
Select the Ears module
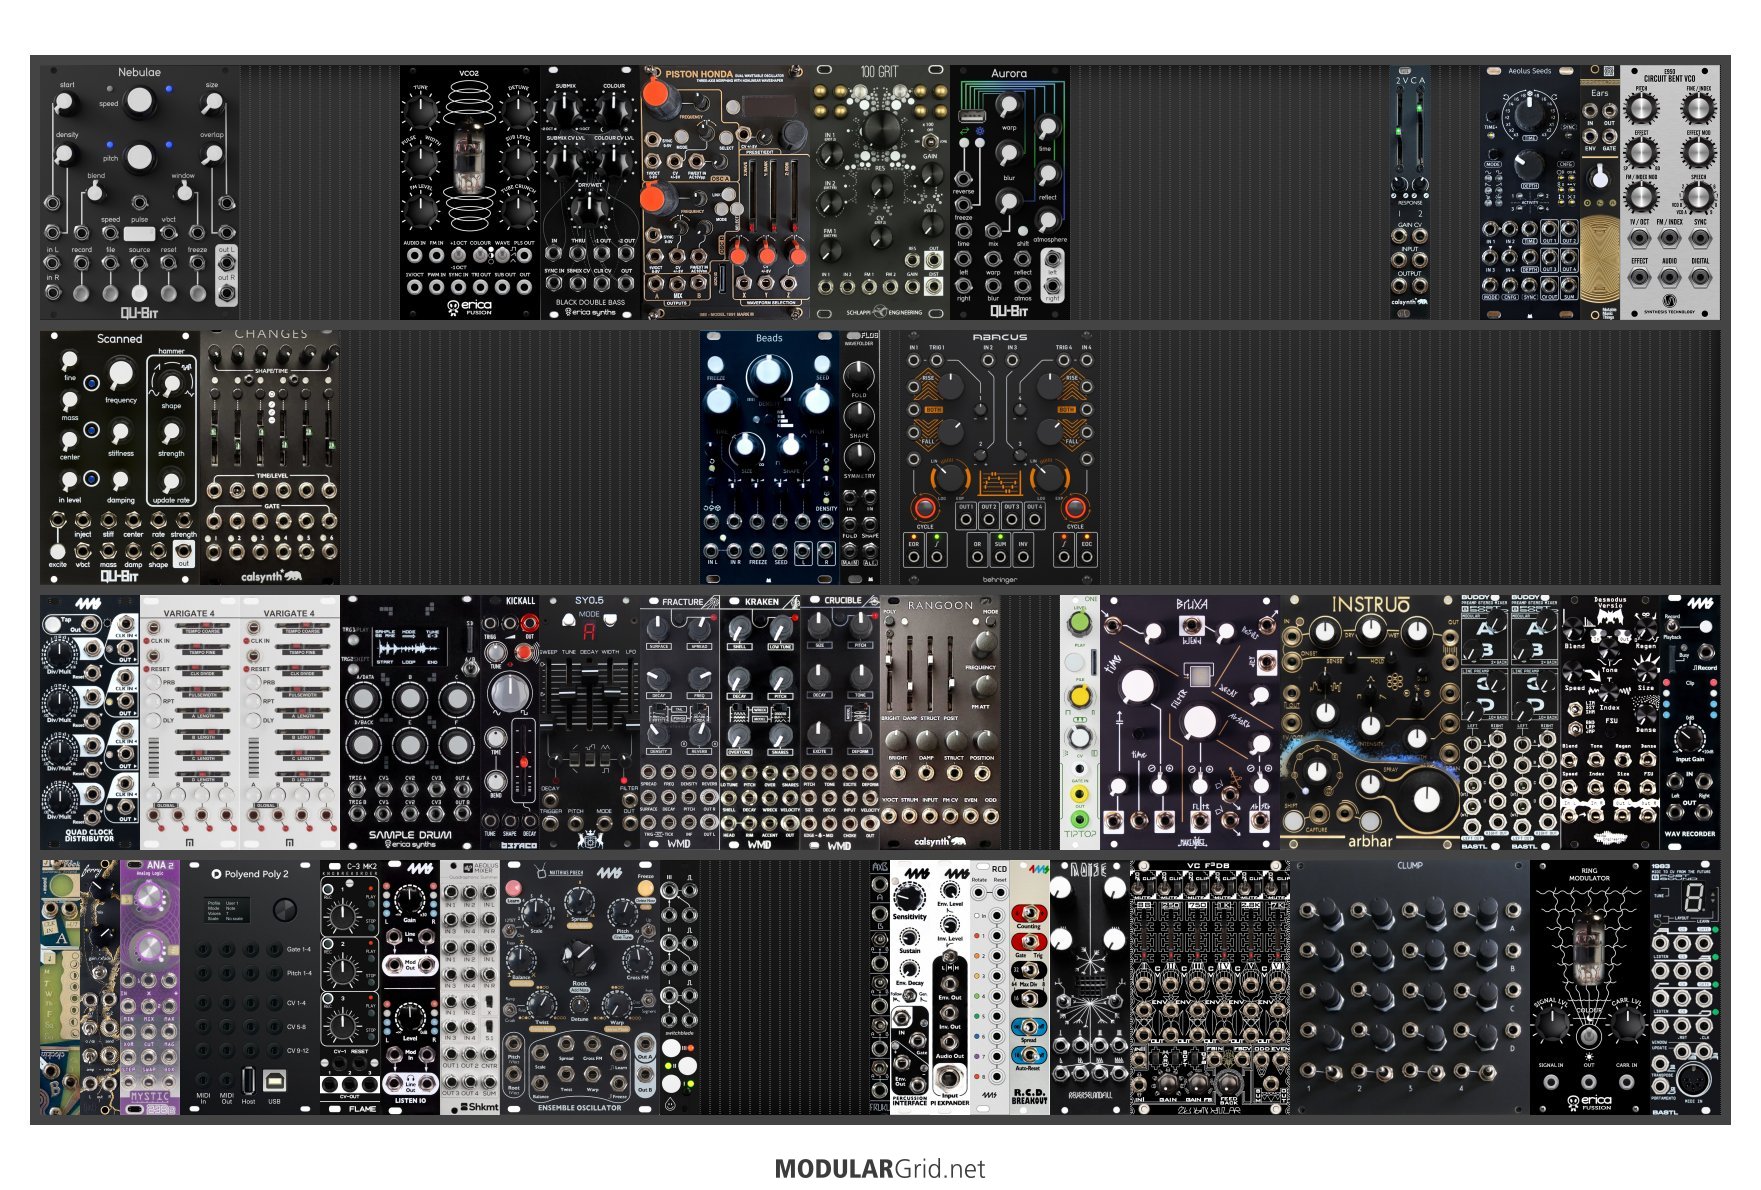1600,193
